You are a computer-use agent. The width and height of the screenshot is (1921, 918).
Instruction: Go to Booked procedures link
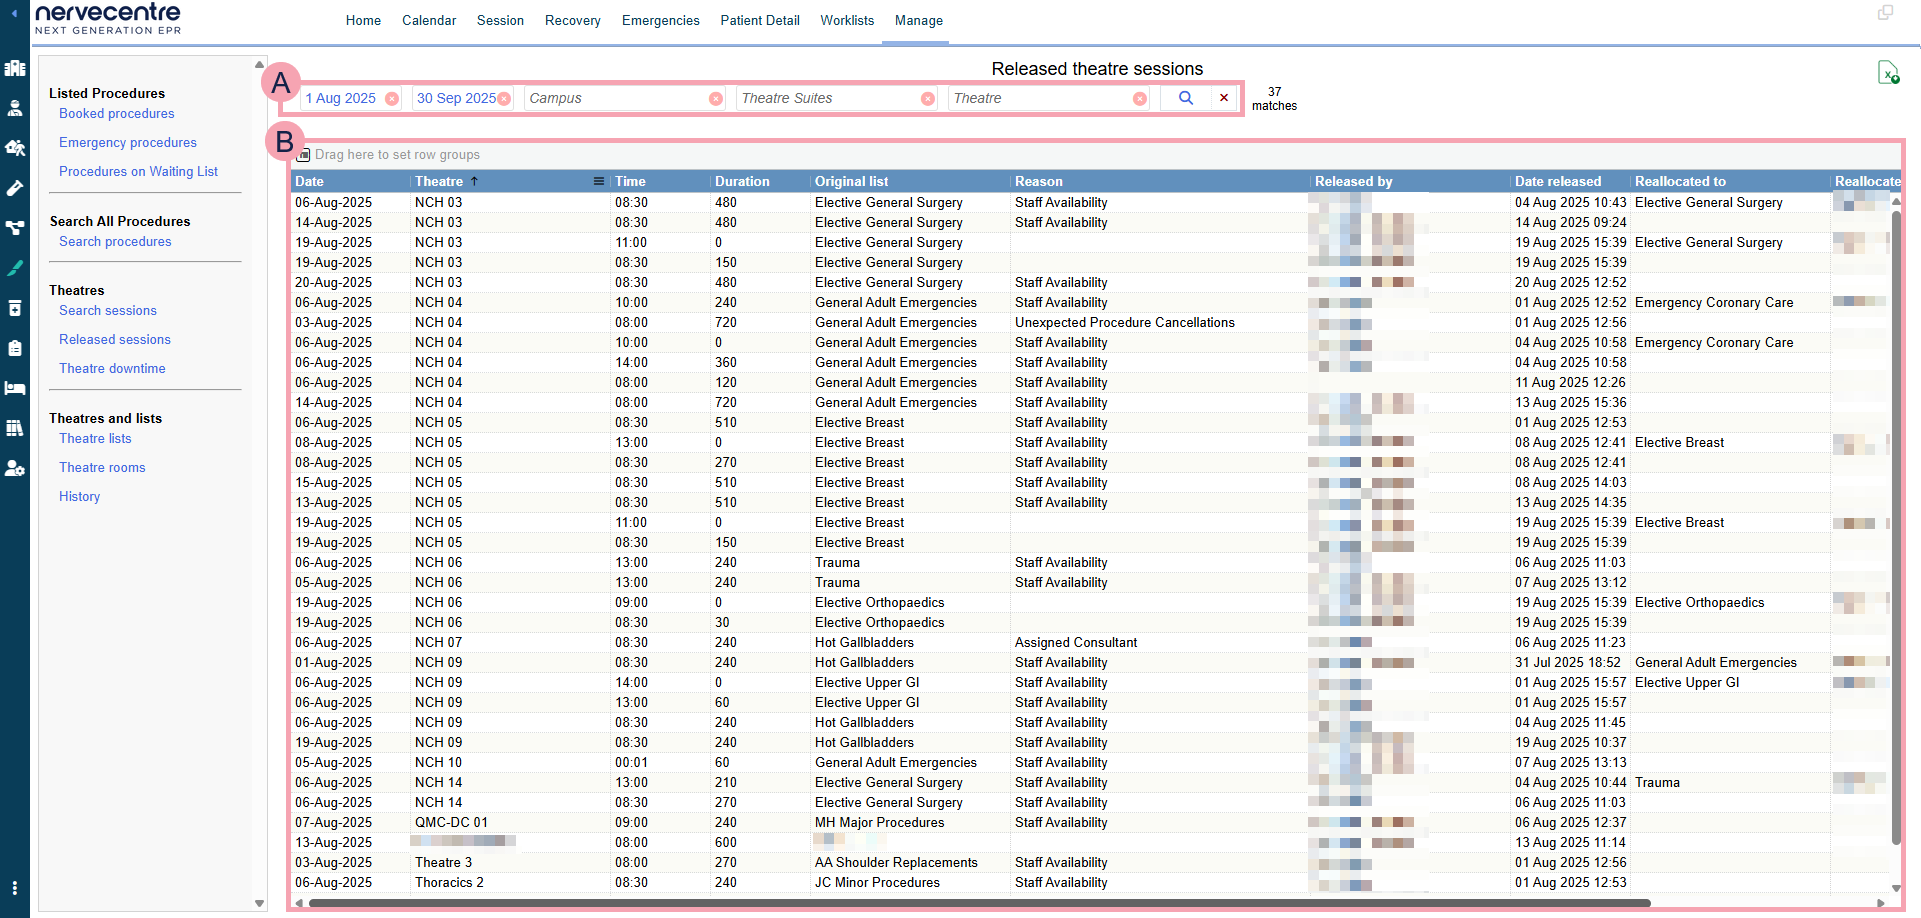point(116,114)
